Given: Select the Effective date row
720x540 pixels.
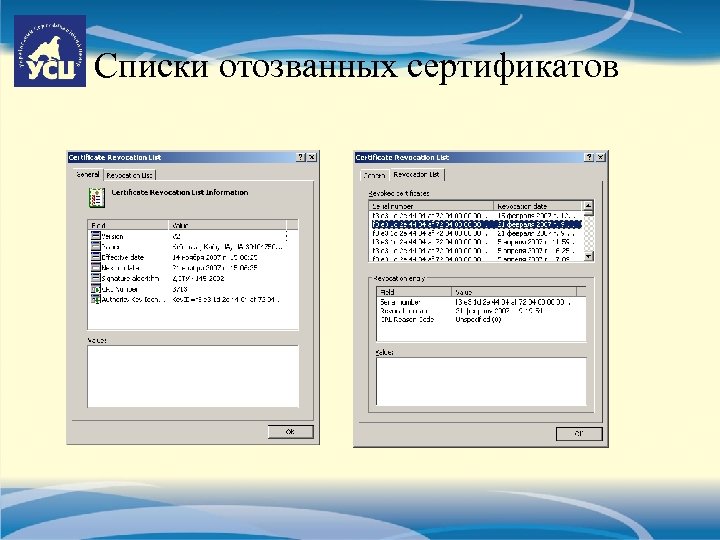Looking at the screenshot, I should (186, 257).
